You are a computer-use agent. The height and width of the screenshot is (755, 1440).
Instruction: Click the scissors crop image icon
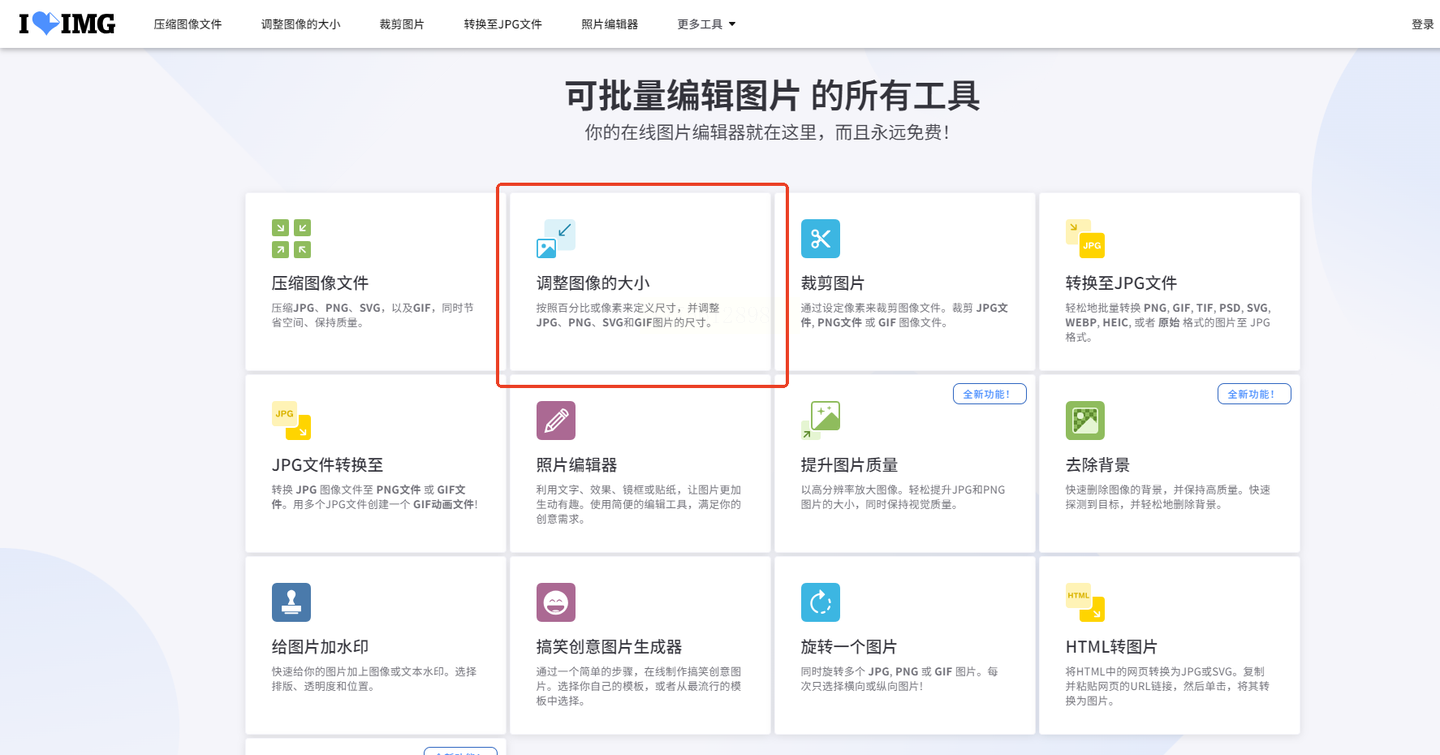point(820,239)
